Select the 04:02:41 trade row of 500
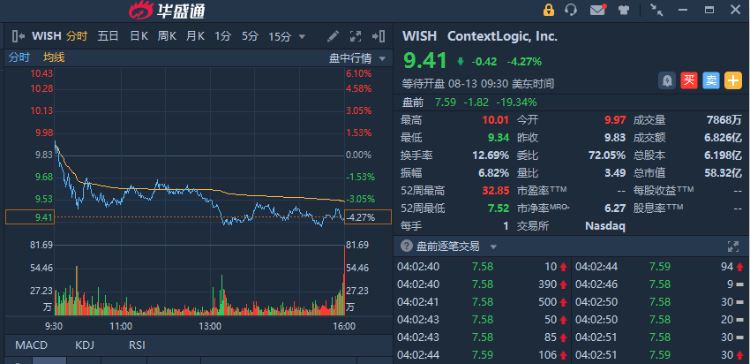Screen dimensions: 750x364 pos(483,302)
